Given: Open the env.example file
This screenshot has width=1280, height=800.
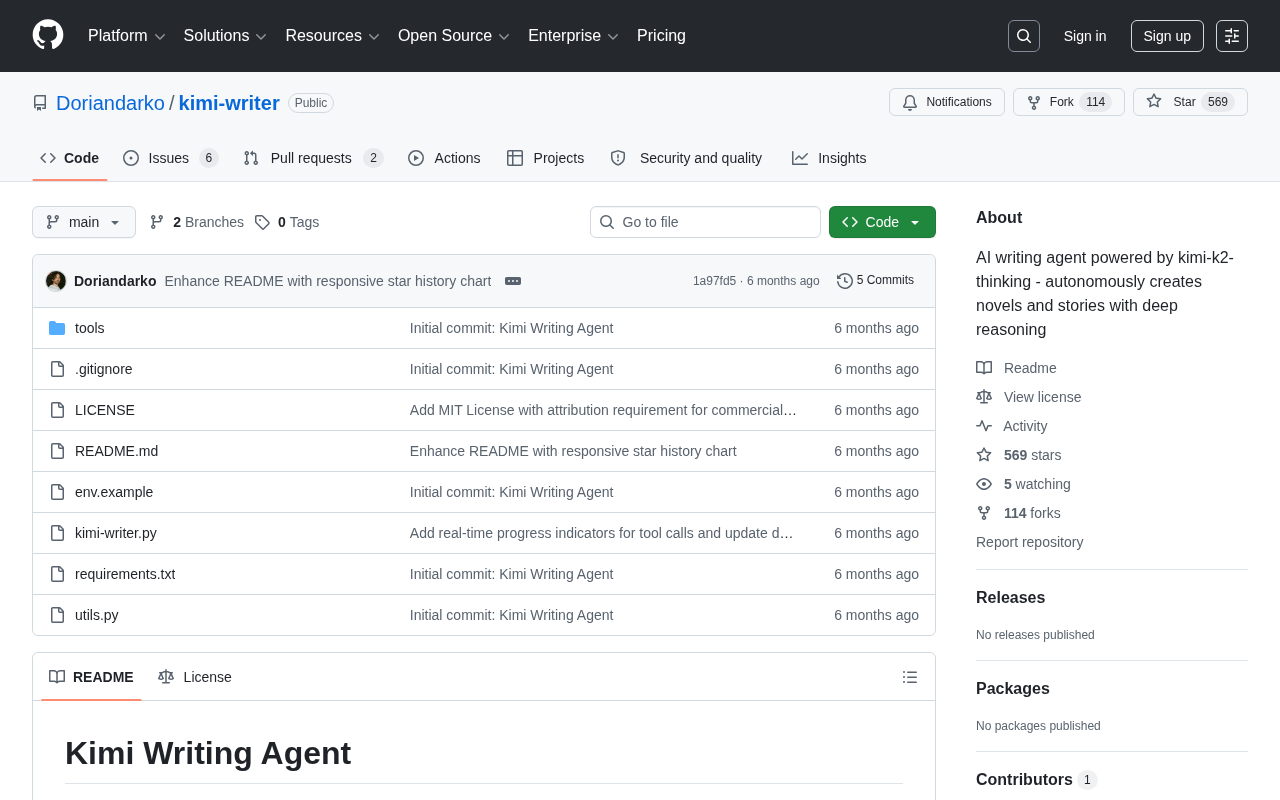Looking at the screenshot, I should coord(114,492).
